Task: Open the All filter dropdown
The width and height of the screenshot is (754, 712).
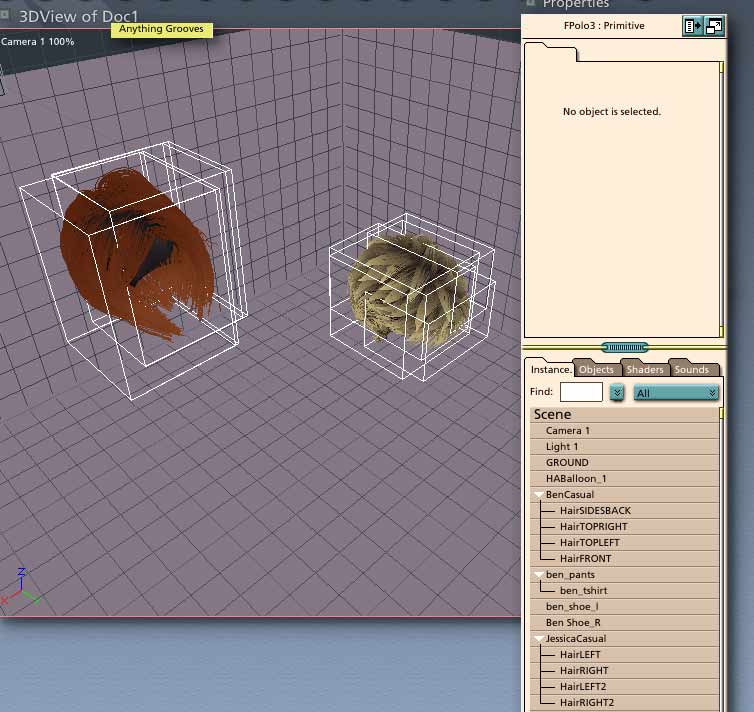Action: coord(676,393)
